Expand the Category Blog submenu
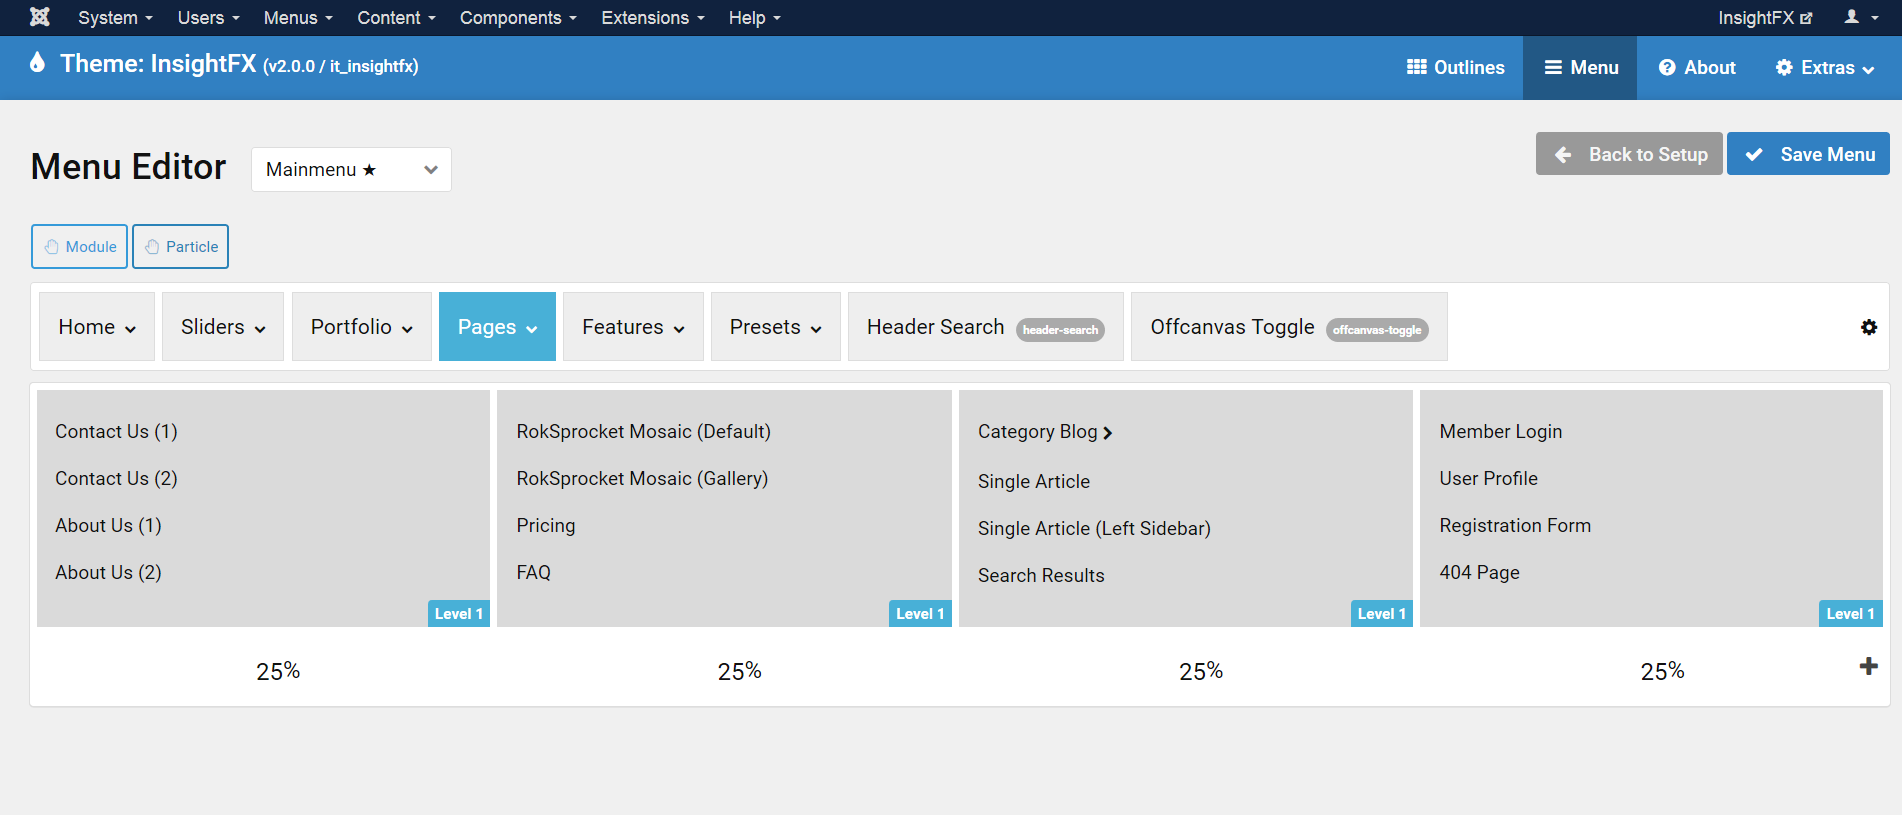 (x=1107, y=433)
